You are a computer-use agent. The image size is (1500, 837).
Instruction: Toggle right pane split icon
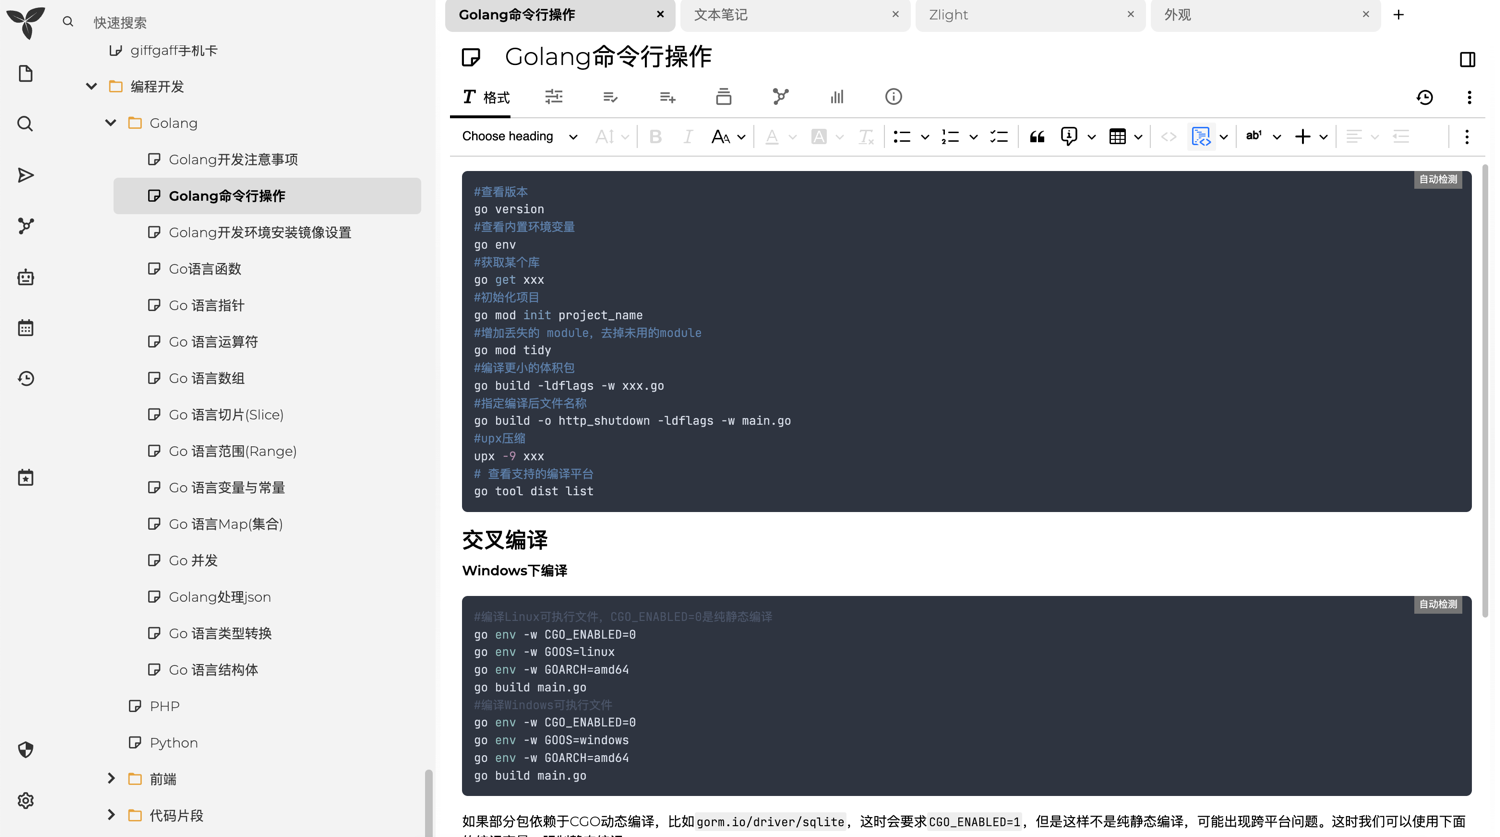[x=1467, y=60]
